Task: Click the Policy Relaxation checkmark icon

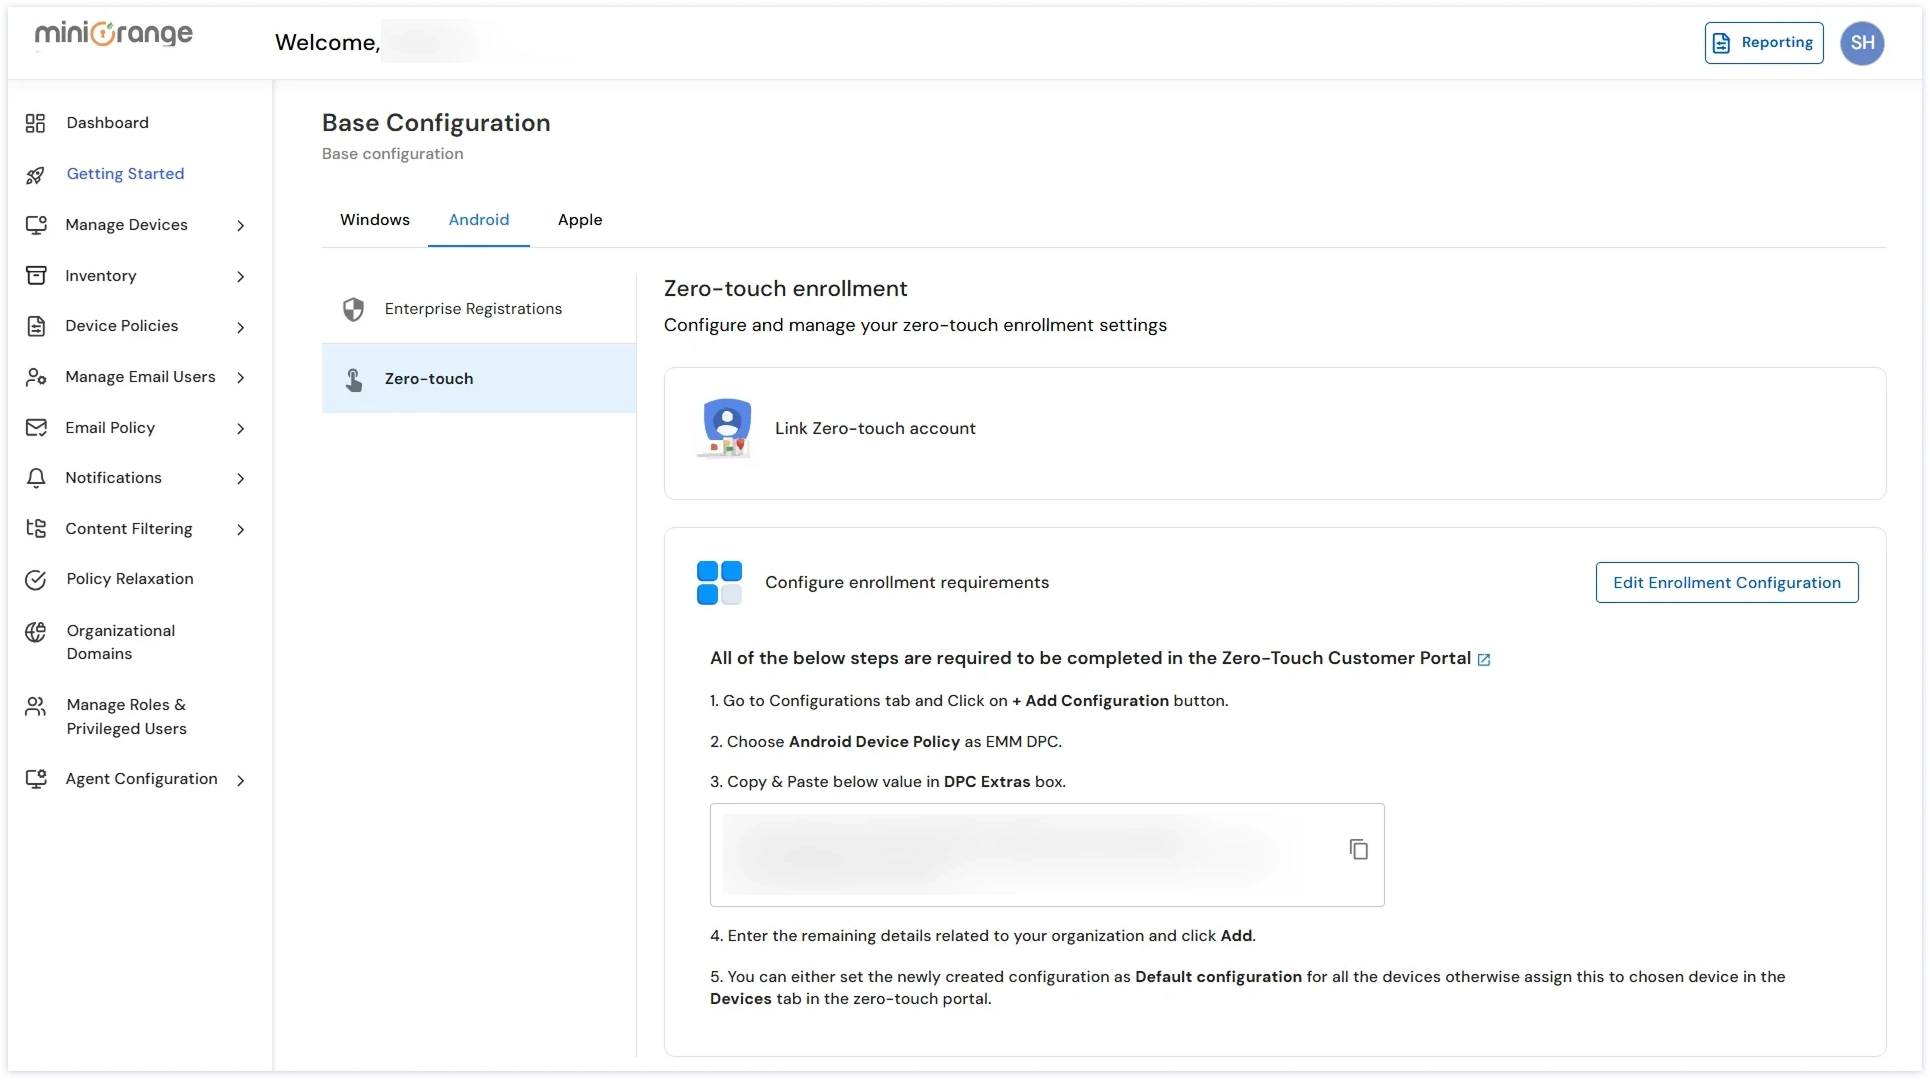Action: tap(36, 579)
